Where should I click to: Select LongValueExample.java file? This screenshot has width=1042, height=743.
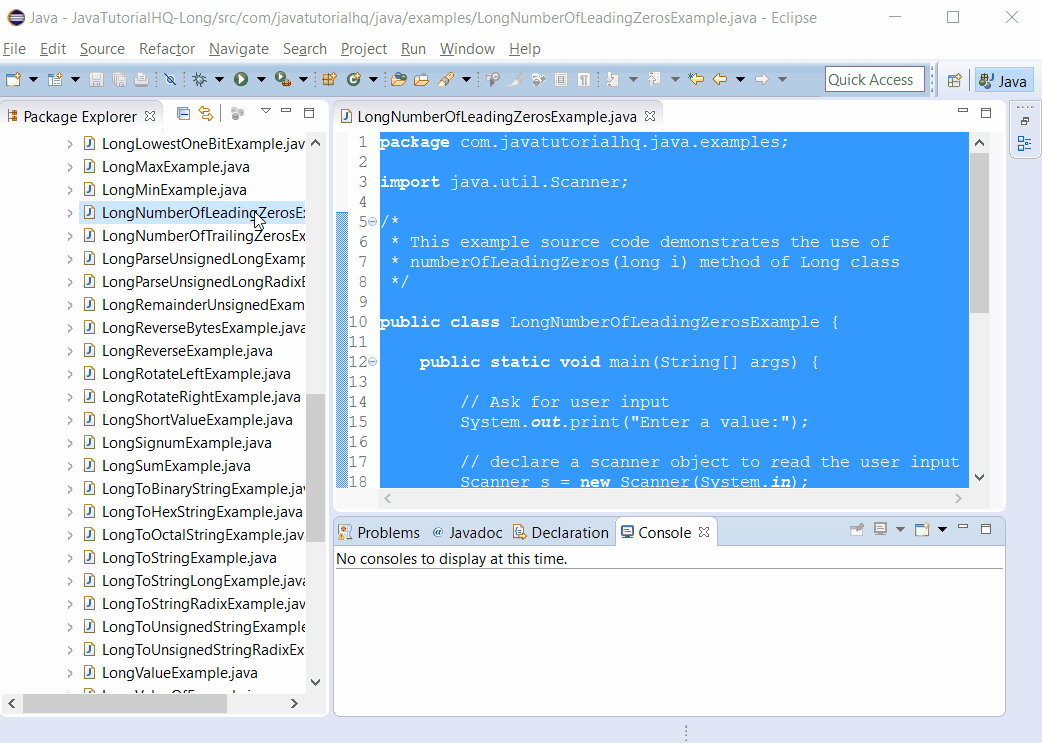179,673
